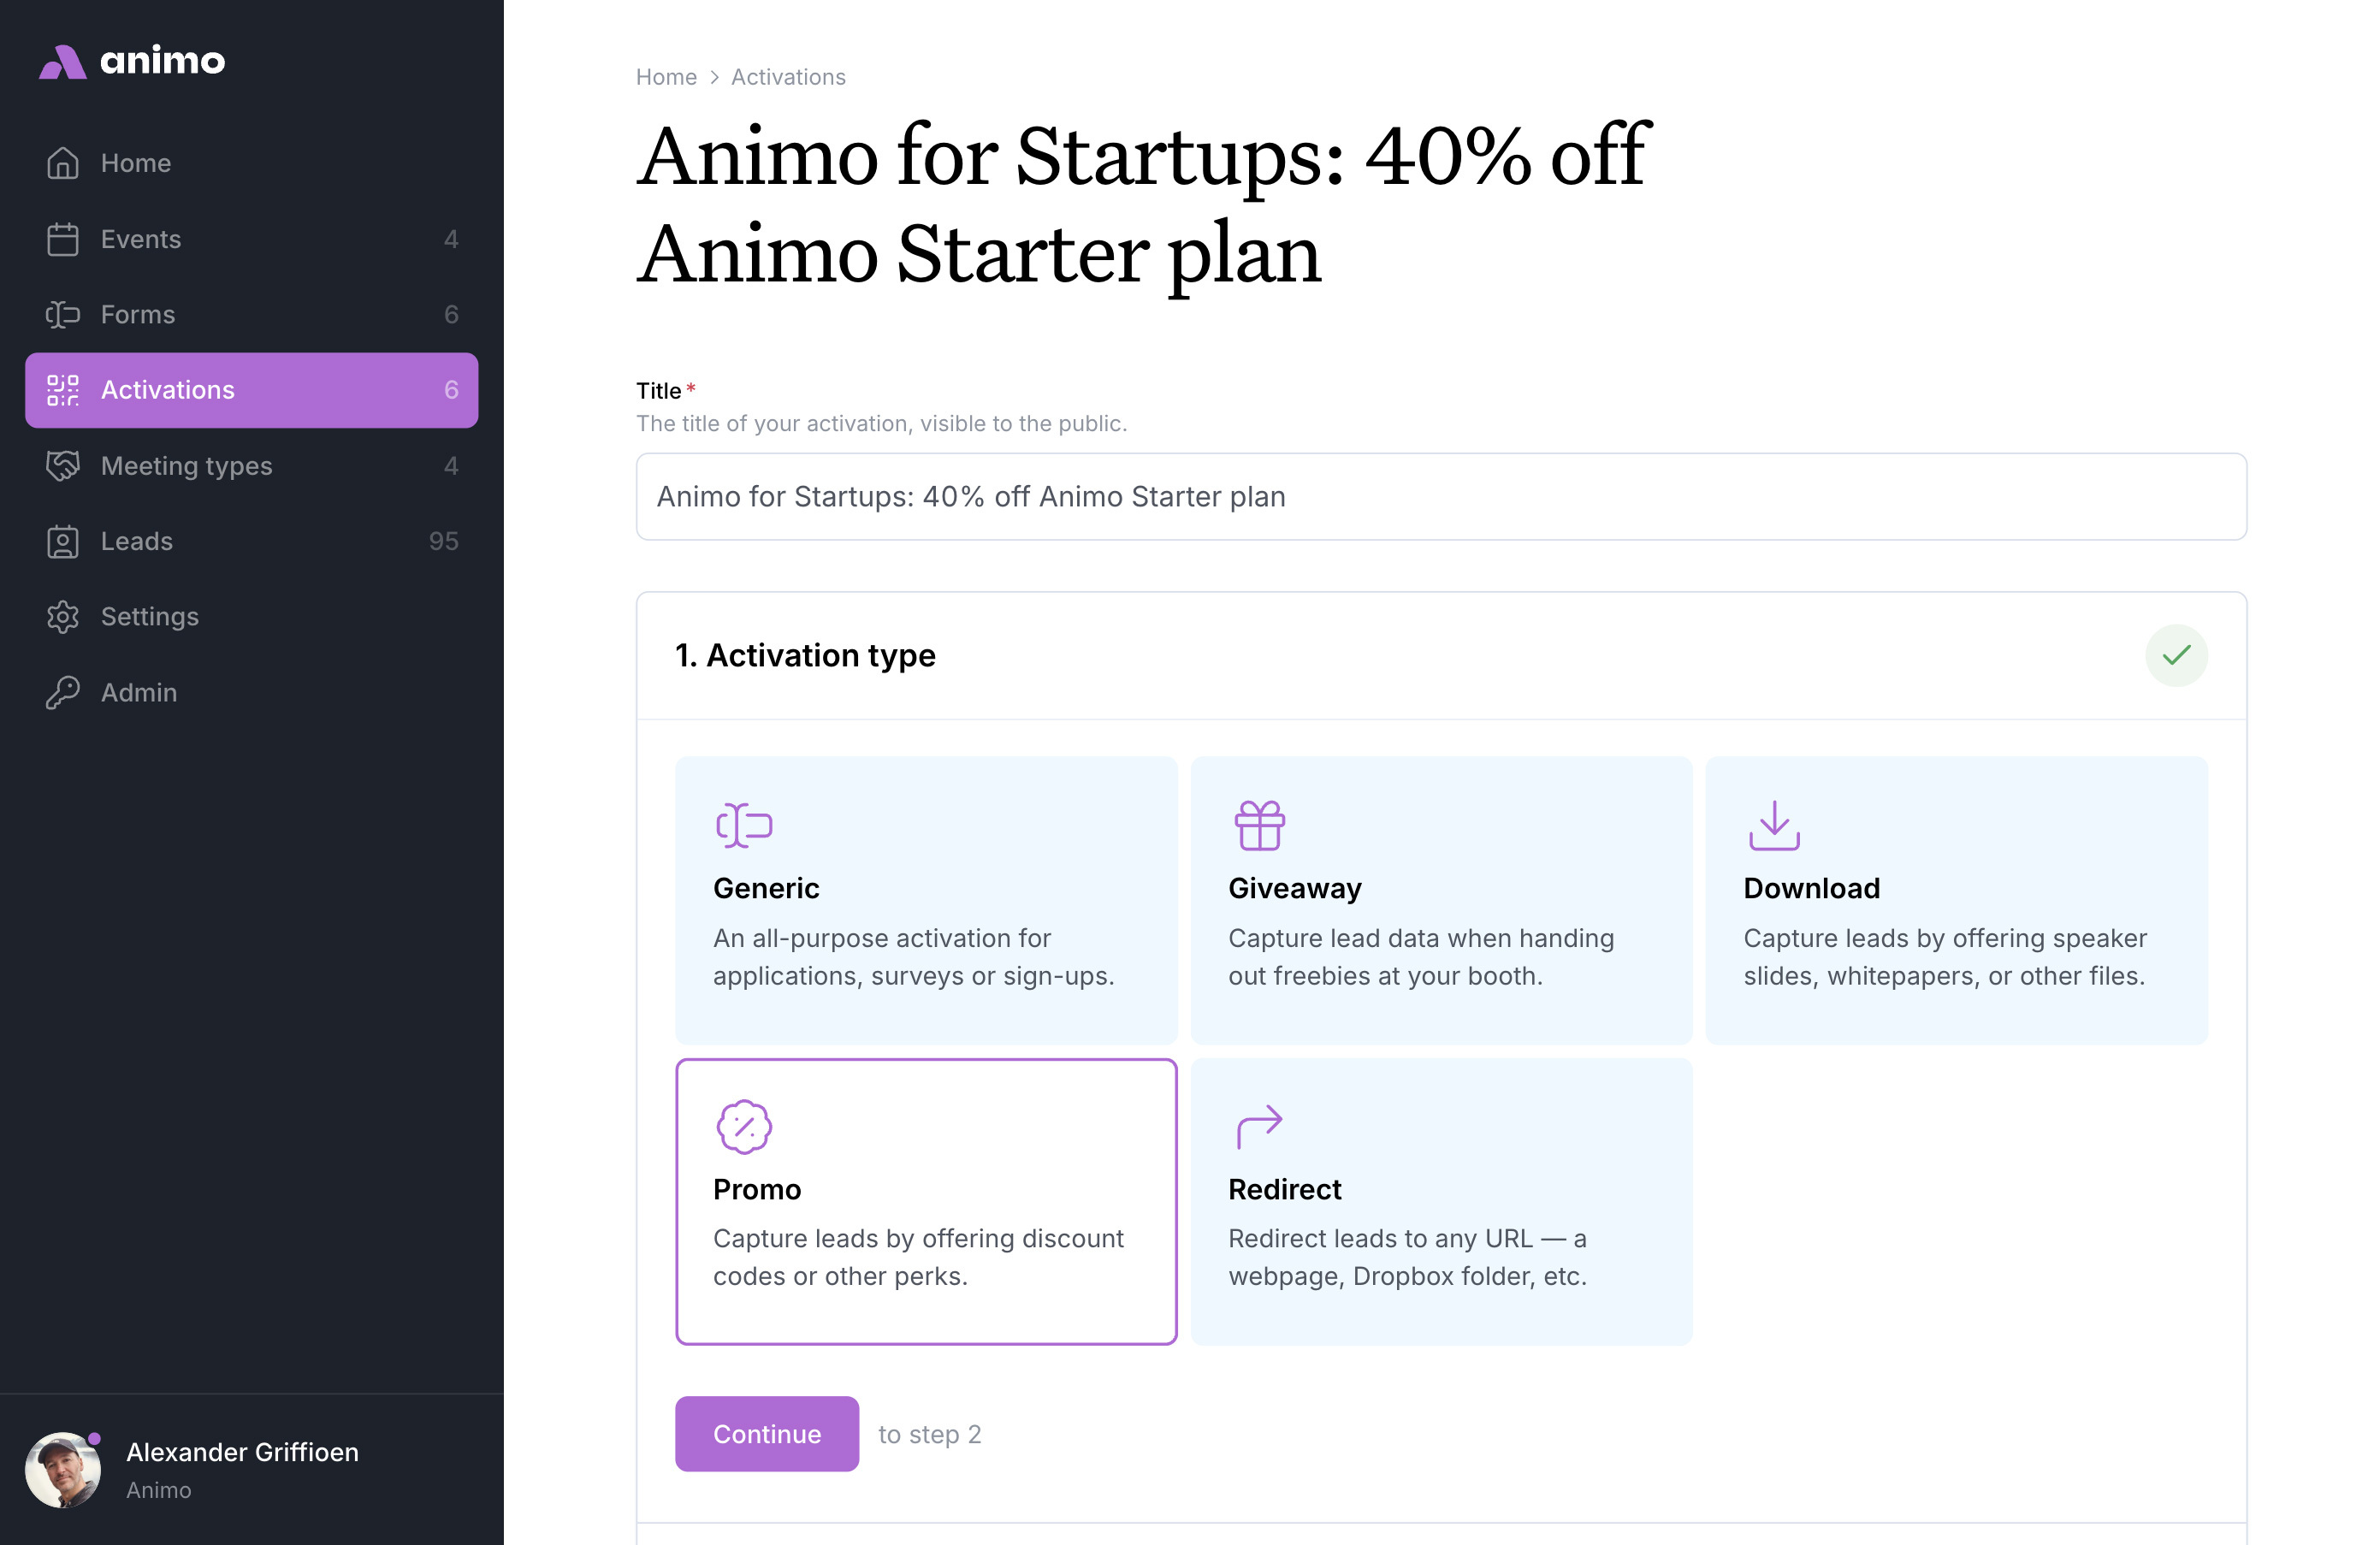2380x1545 pixels.
Task: Choose the Download activation type card
Action: [x=1956, y=900]
